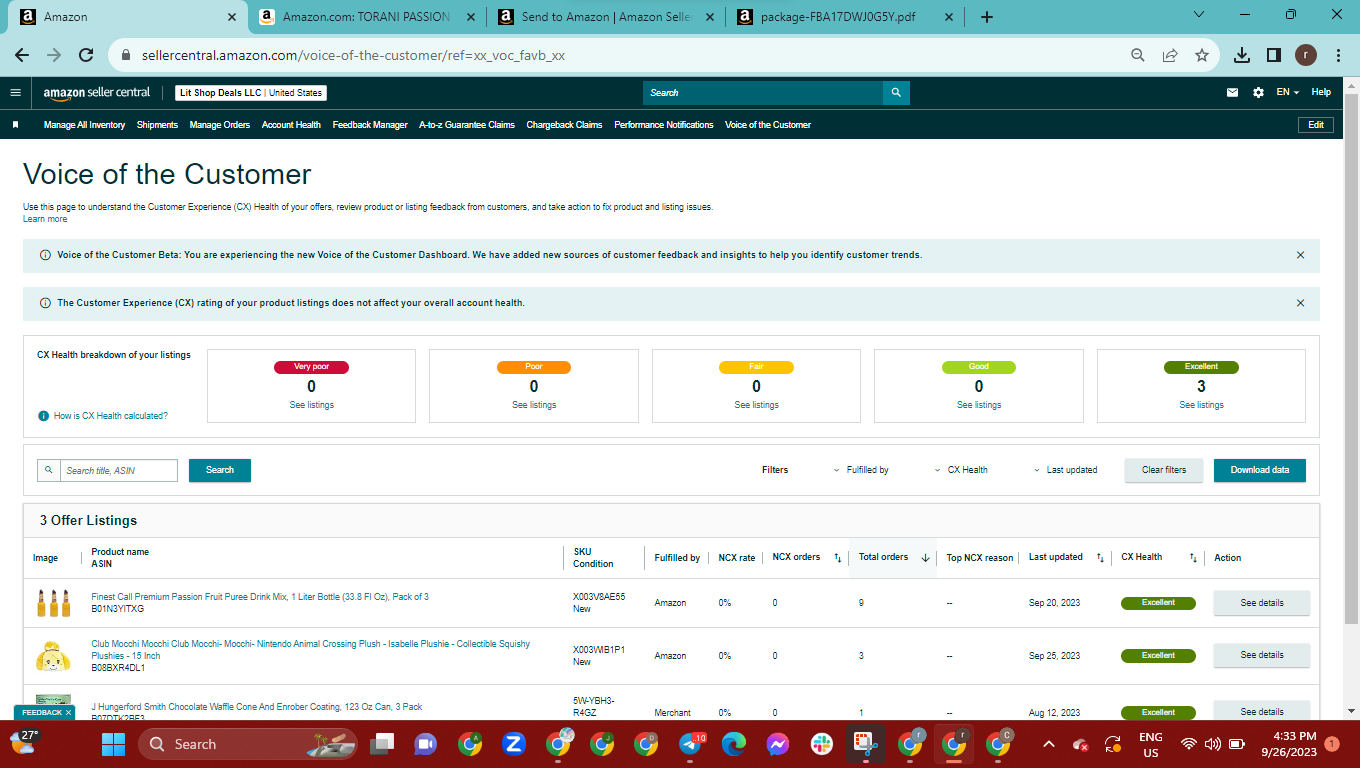Open See details for the Finest Call Passion Fruit row
The image size is (1360, 768).
point(1262,603)
